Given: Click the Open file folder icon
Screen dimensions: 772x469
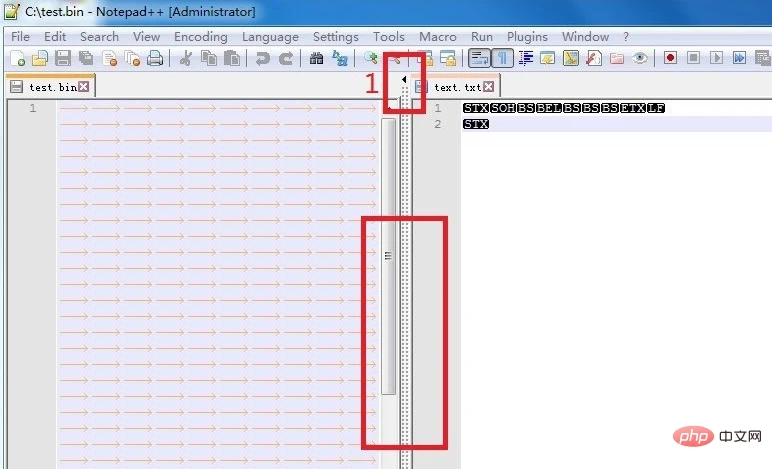Looking at the screenshot, I should click(40, 58).
